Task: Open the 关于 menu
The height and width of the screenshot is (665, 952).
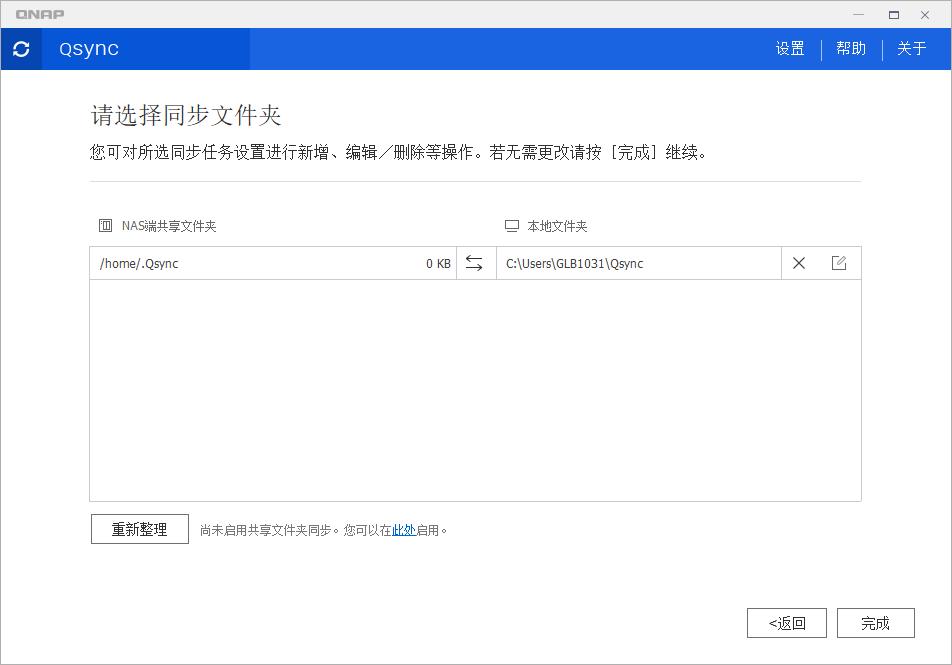Action: 911,48
